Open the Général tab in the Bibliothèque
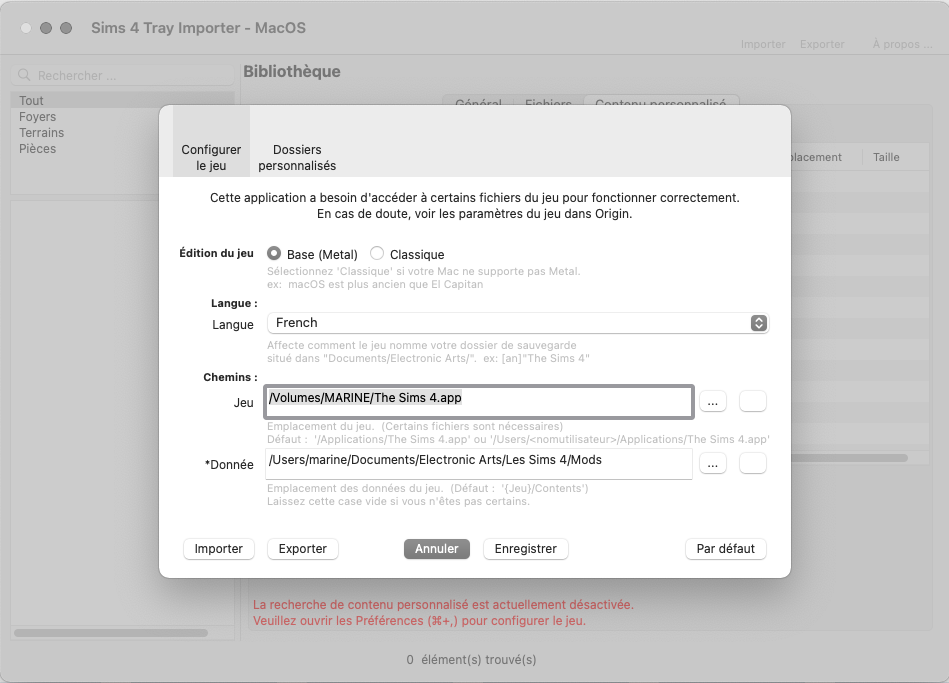The width and height of the screenshot is (949, 683). coord(478,102)
